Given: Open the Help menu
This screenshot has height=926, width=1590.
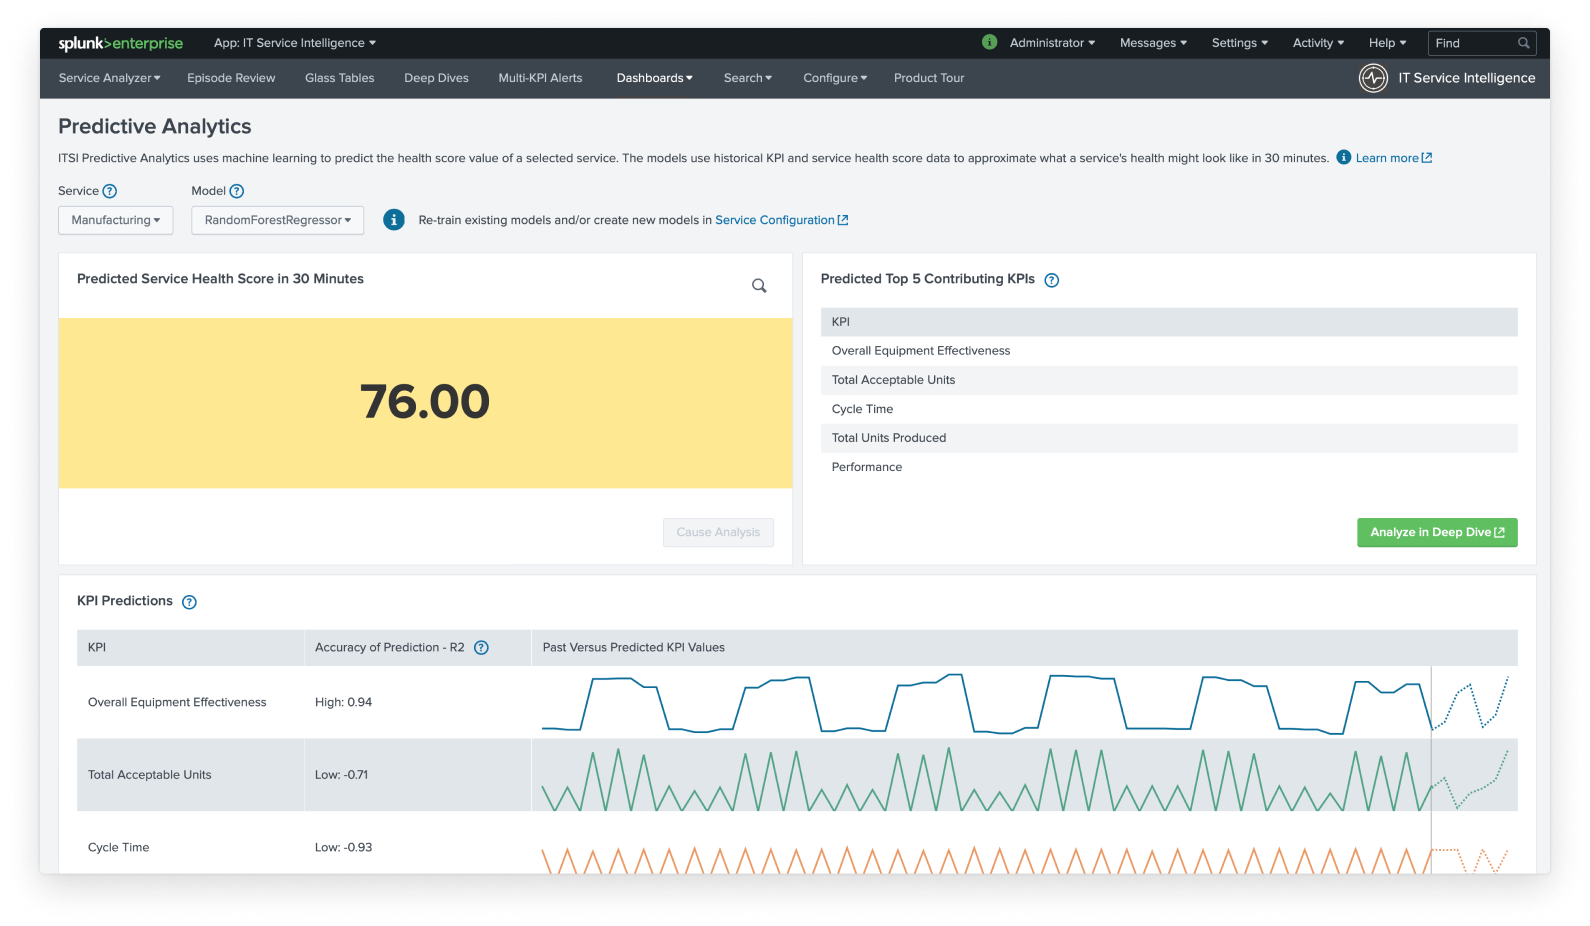Looking at the screenshot, I should [x=1387, y=43].
